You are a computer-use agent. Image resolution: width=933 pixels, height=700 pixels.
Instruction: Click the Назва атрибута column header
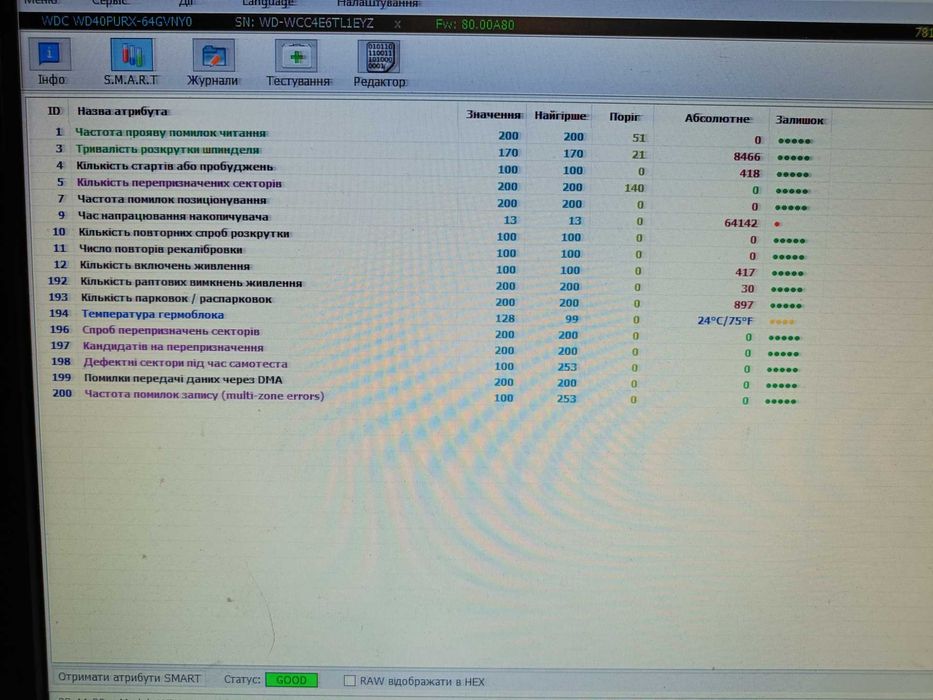coord(122,111)
